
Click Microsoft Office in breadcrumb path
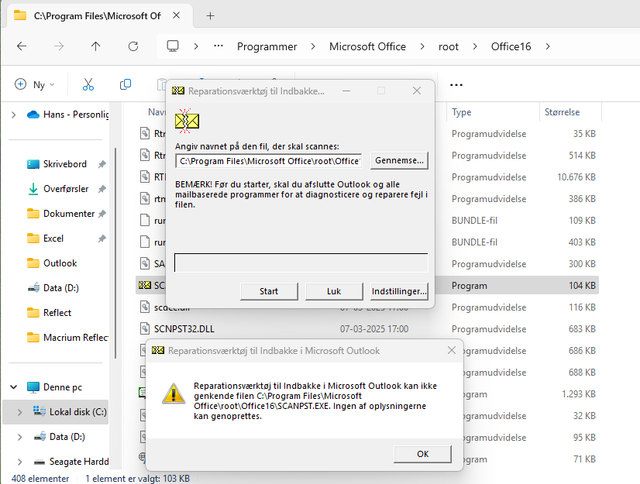pyautogui.click(x=367, y=47)
